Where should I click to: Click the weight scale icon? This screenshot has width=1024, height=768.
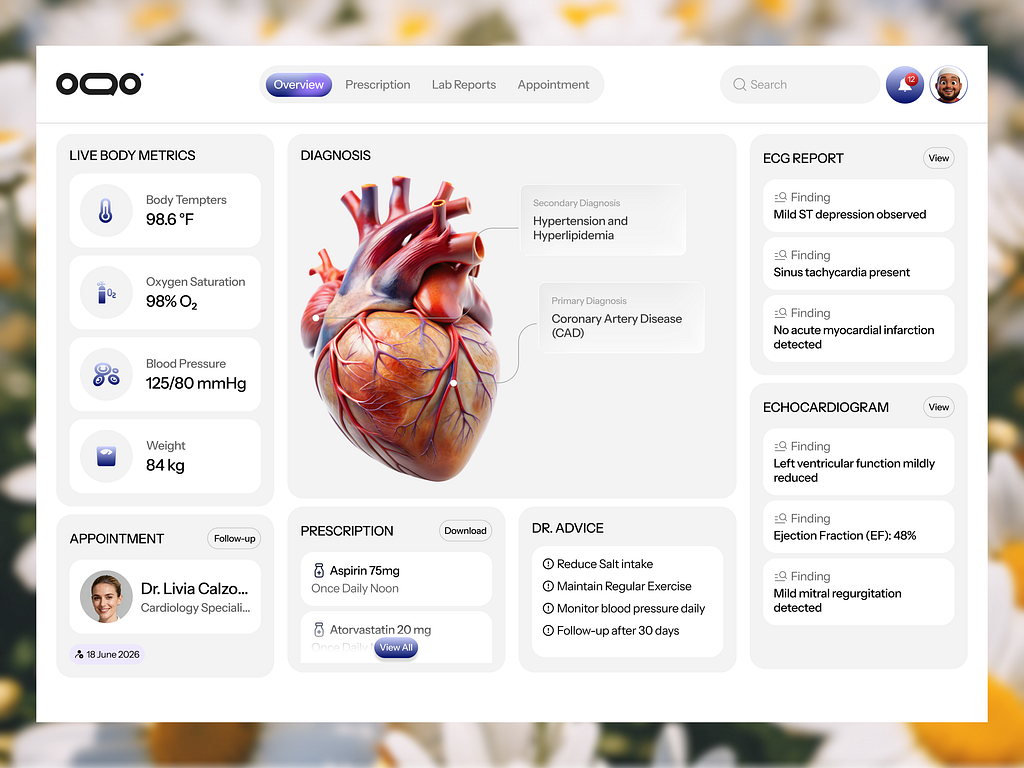106,456
